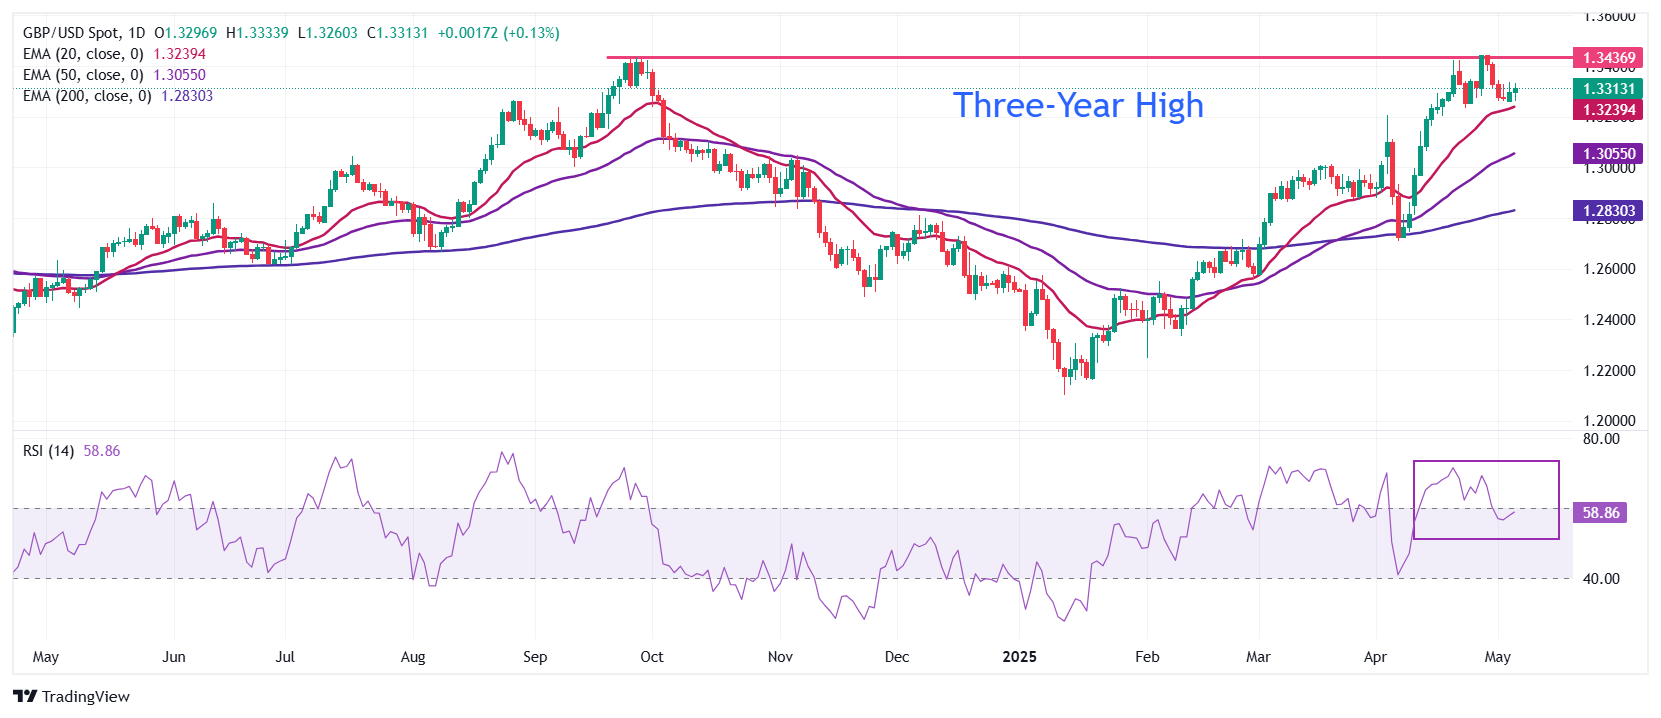
Task: Click the dark purple 1.28303 price tag
Action: tap(1607, 211)
